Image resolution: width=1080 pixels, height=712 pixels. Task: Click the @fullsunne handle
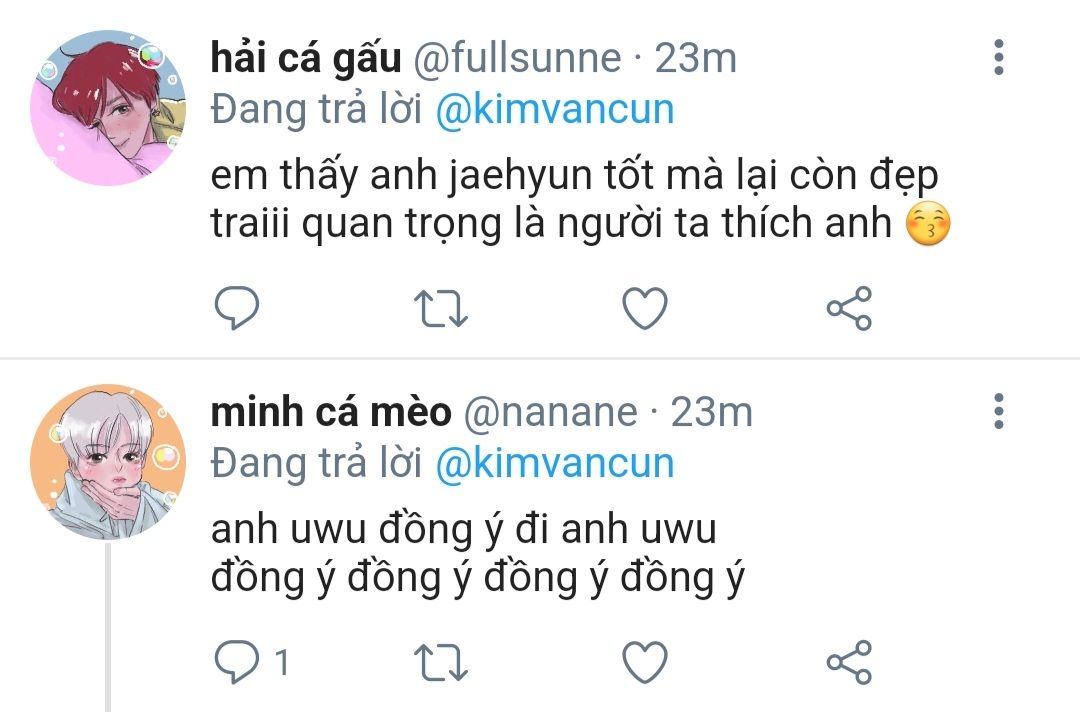pos(517,58)
